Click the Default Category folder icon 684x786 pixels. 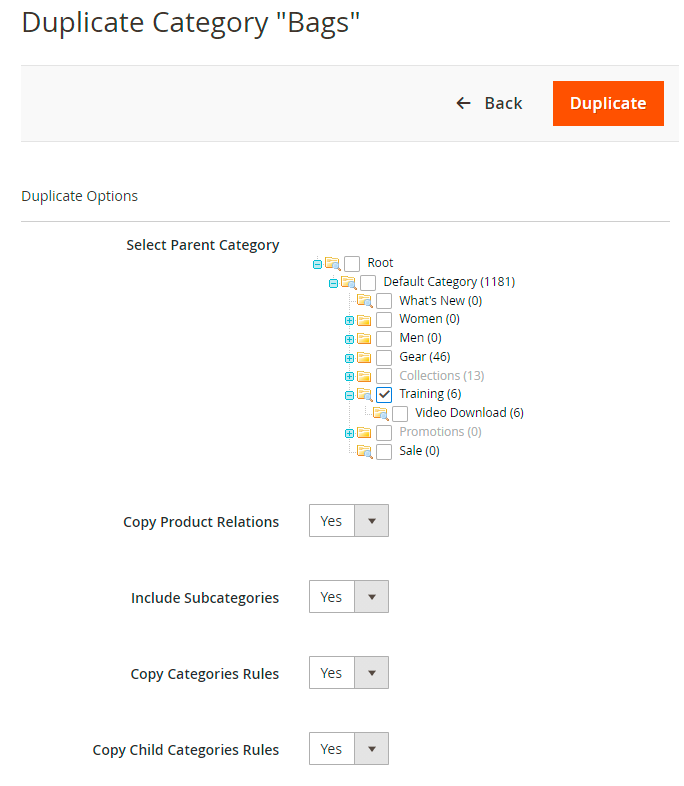(x=348, y=282)
